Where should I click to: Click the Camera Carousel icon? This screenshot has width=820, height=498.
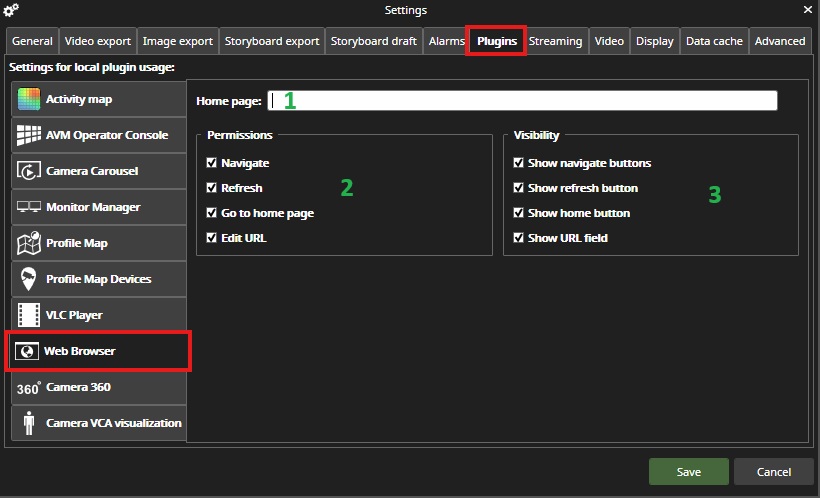[29, 171]
